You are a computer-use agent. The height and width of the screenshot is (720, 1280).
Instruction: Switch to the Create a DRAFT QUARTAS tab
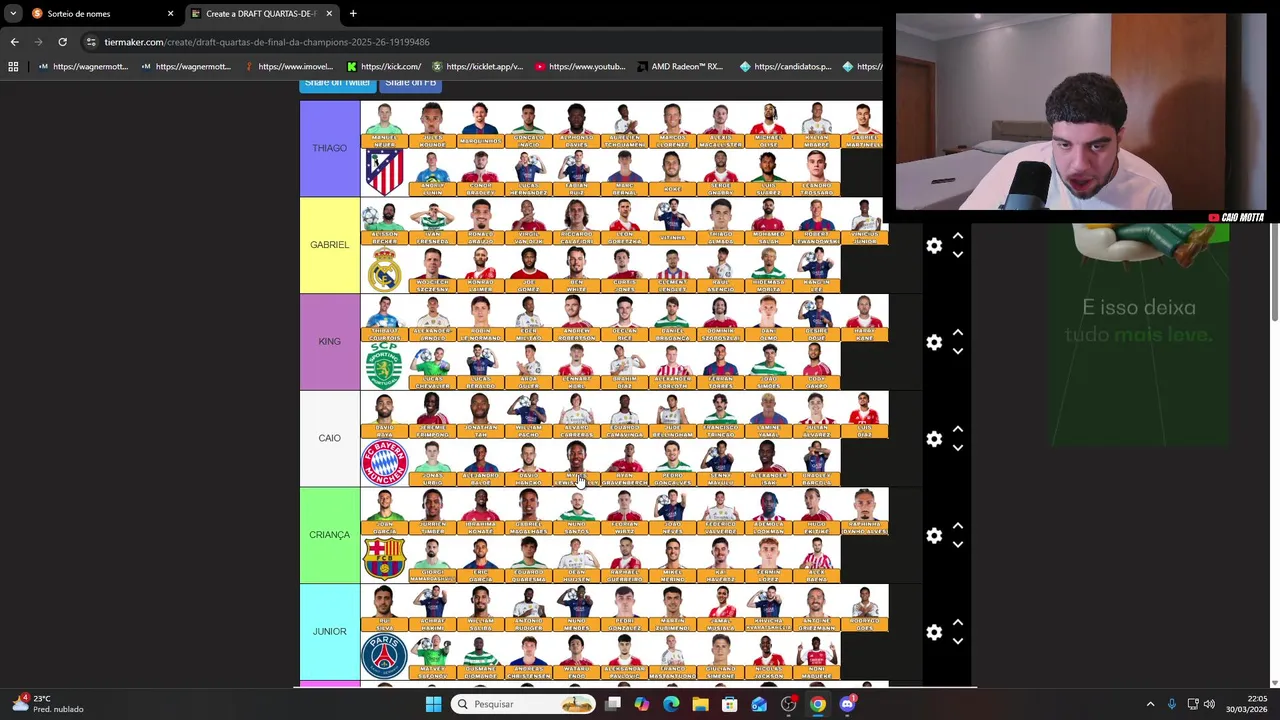(x=260, y=14)
